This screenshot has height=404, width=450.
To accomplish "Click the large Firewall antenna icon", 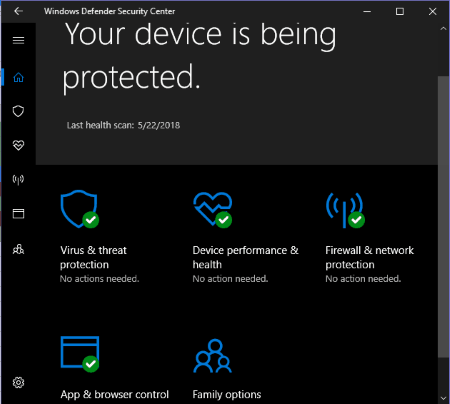I will [x=345, y=210].
